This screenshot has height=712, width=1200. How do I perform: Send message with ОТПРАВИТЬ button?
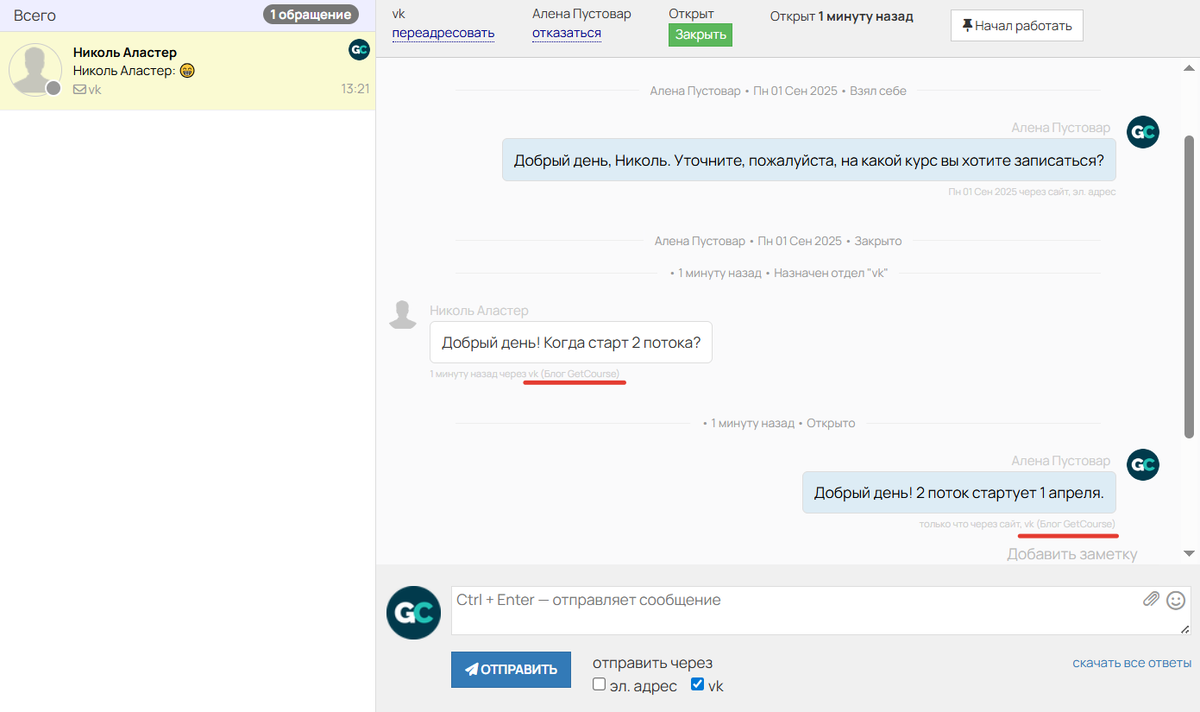[x=511, y=669]
